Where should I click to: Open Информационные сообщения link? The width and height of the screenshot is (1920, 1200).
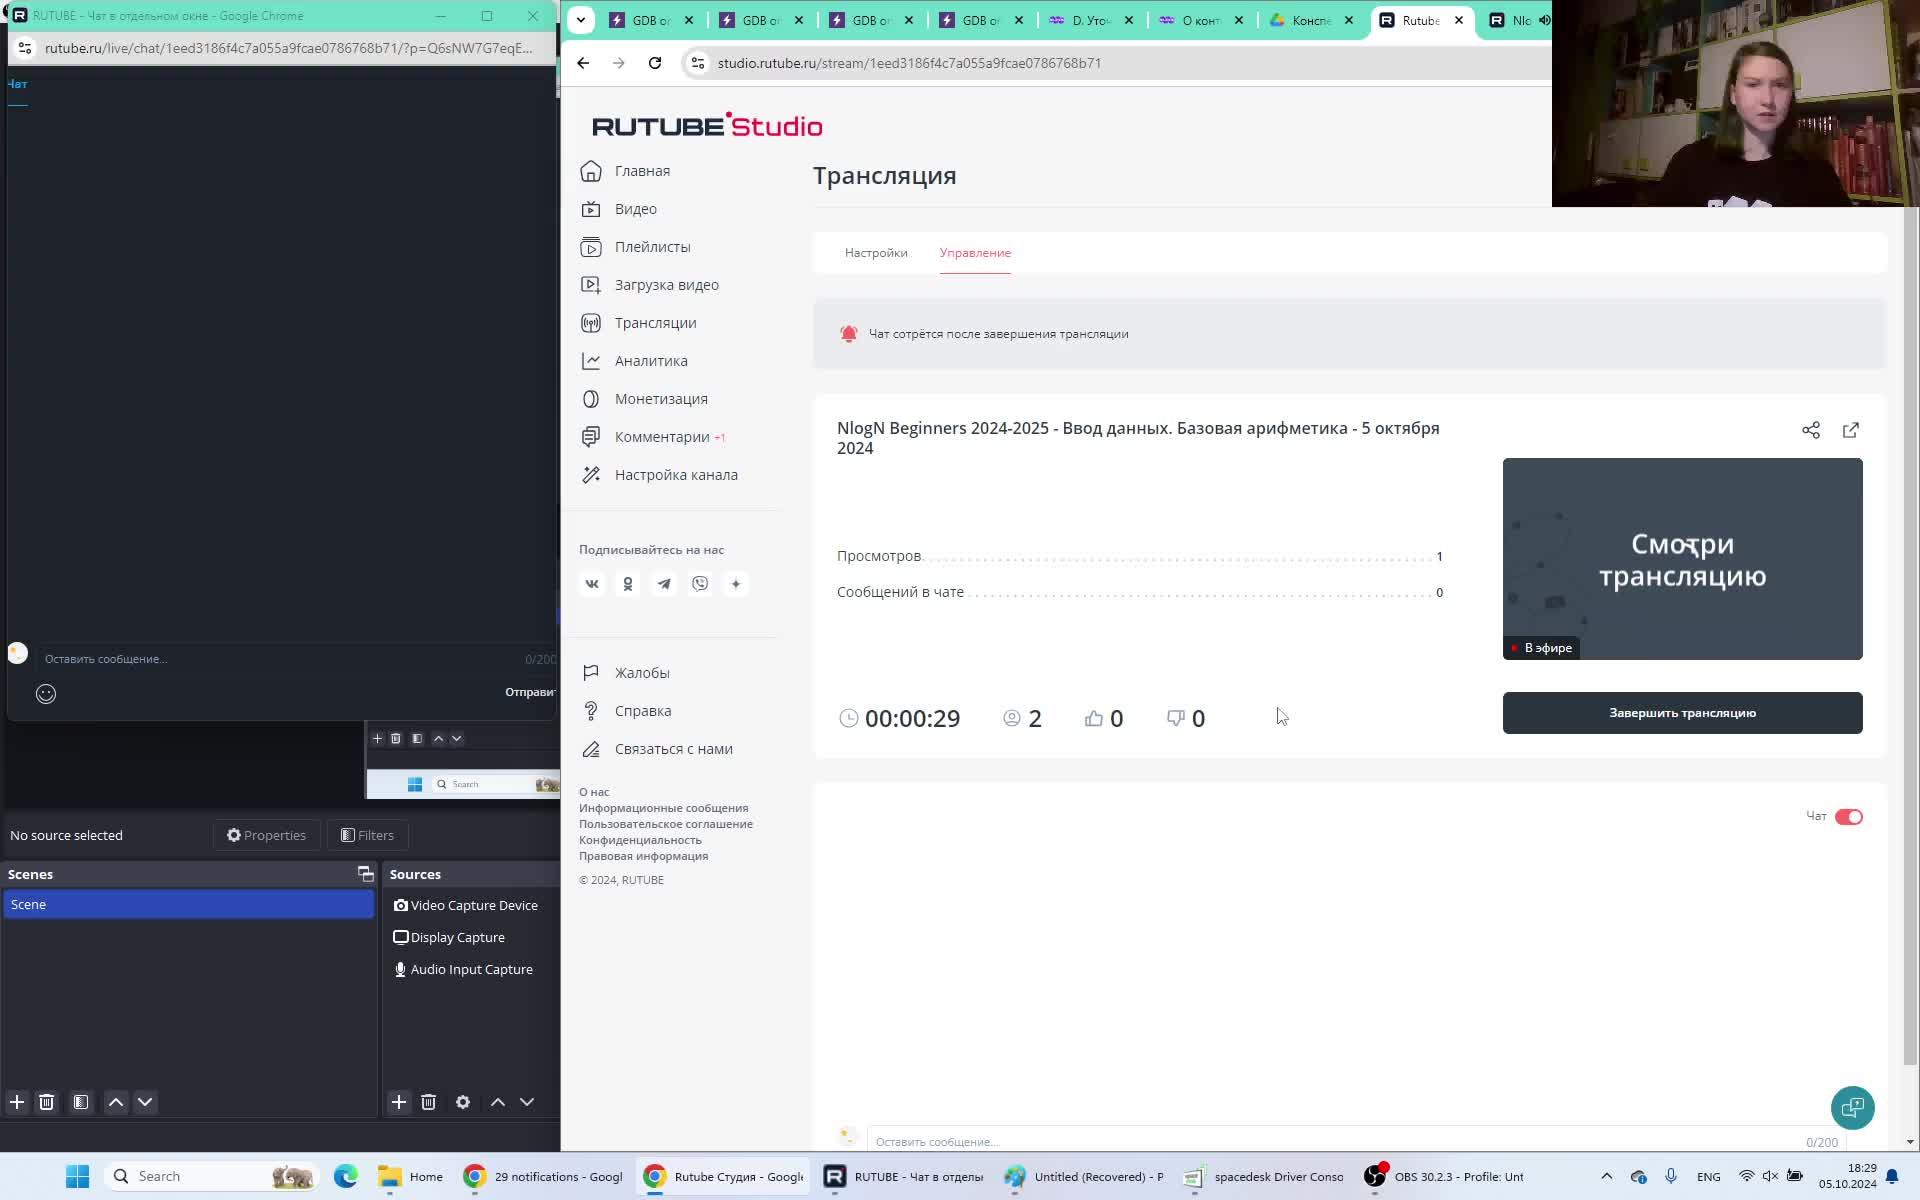pyautogui.click(x=663, y=808)
